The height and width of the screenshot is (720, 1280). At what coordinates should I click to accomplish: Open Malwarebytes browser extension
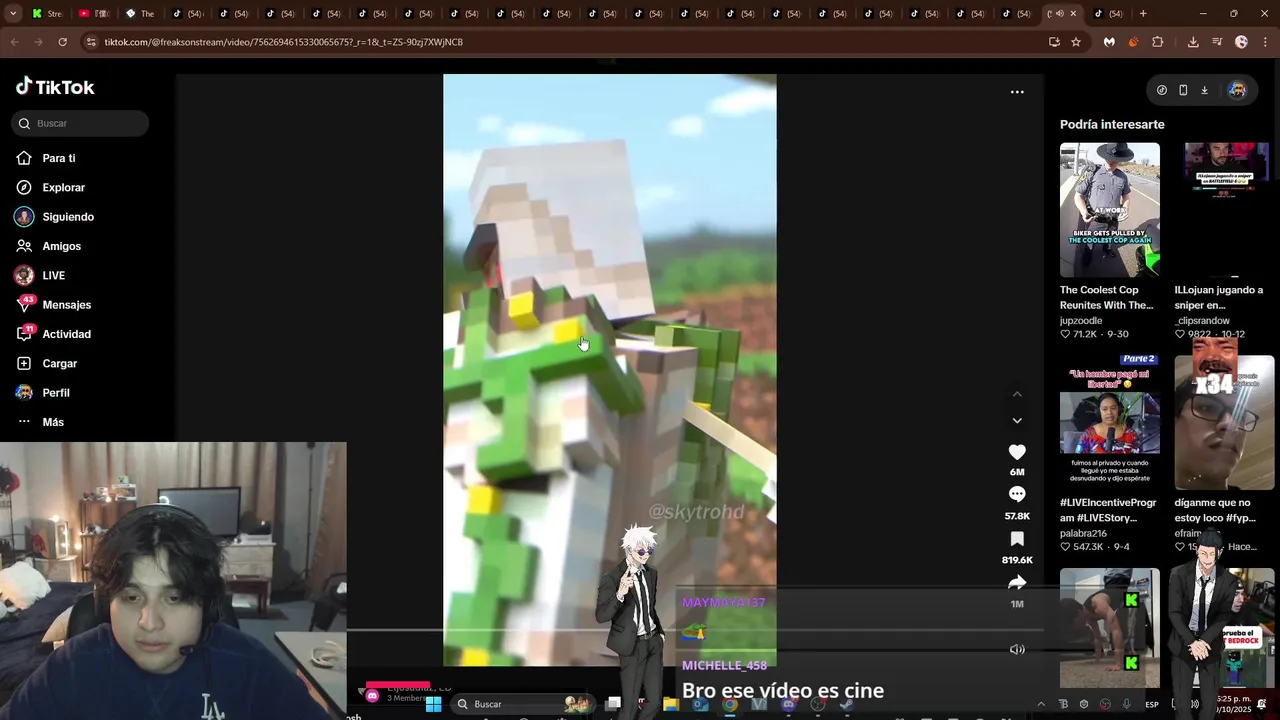click(1109, 42)
